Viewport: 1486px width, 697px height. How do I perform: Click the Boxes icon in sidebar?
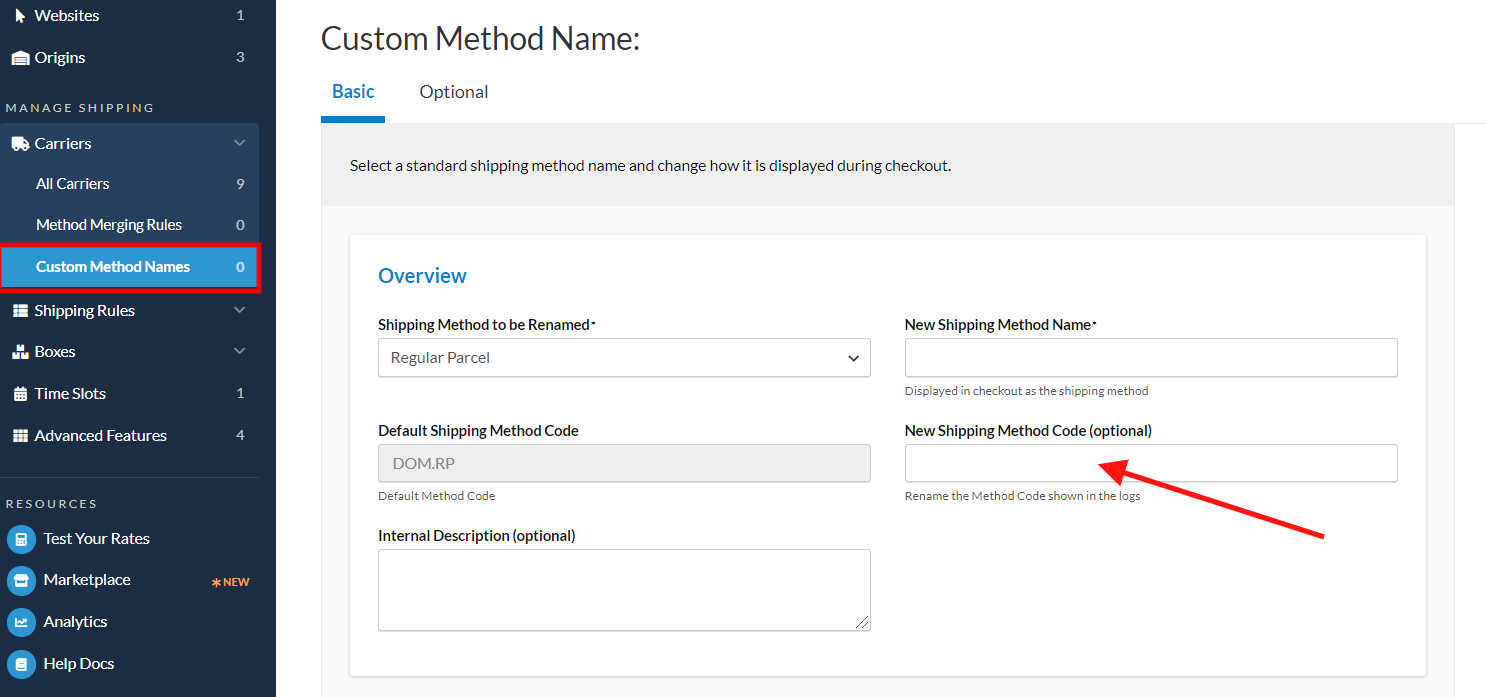[20, 352]
